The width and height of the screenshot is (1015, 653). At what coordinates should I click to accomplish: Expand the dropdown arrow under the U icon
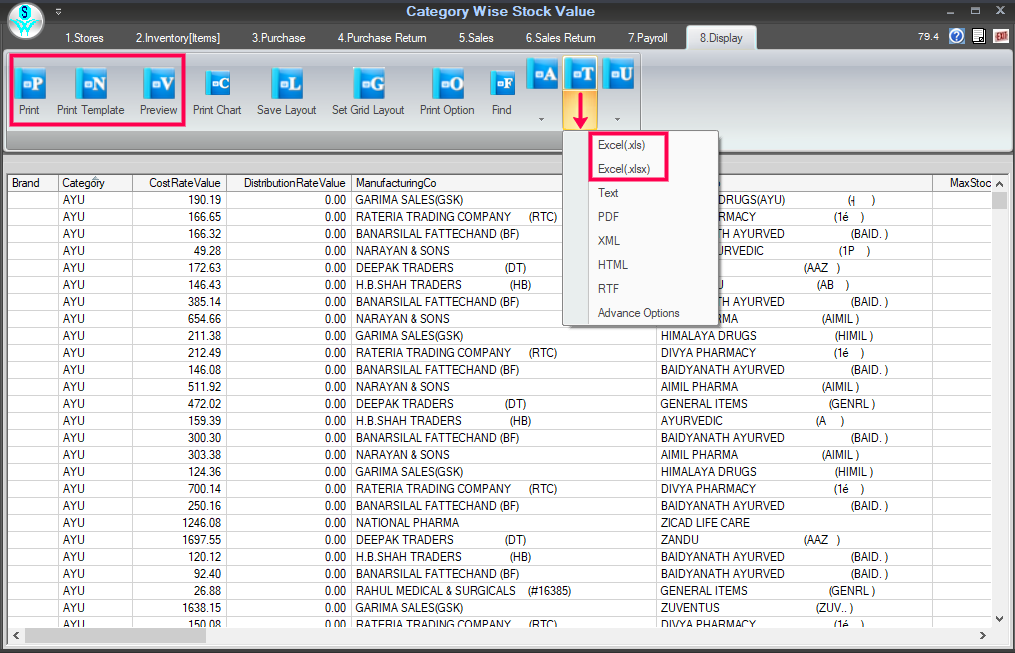point(618,118)
